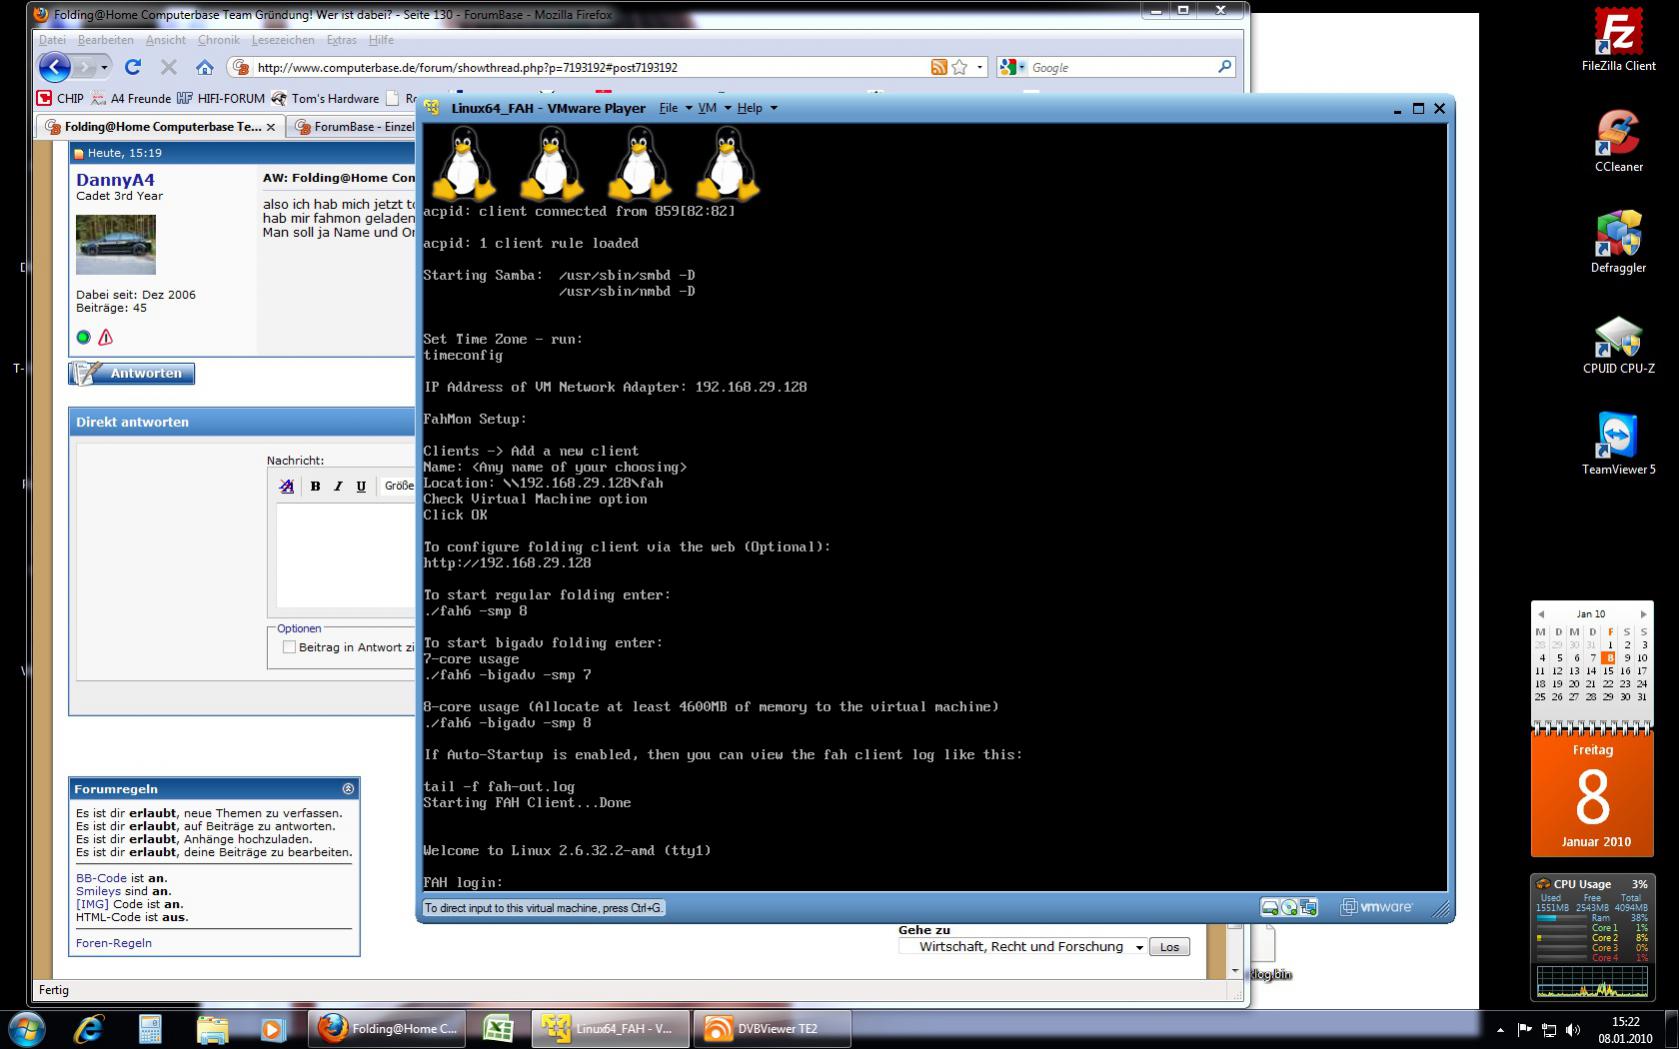Open the VMware Player File menu
The width and height of the screenshot is (1679, 1049).
pyautogui.click(x=675, y=108)
